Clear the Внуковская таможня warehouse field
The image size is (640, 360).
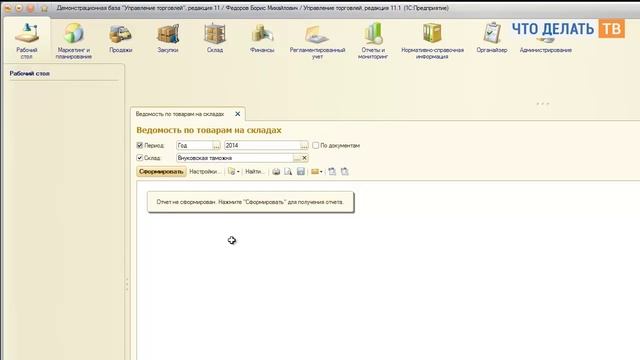point(304,158)
